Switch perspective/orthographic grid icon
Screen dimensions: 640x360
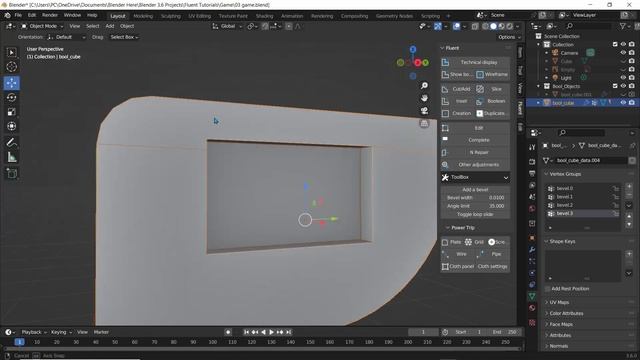[424, 123]
